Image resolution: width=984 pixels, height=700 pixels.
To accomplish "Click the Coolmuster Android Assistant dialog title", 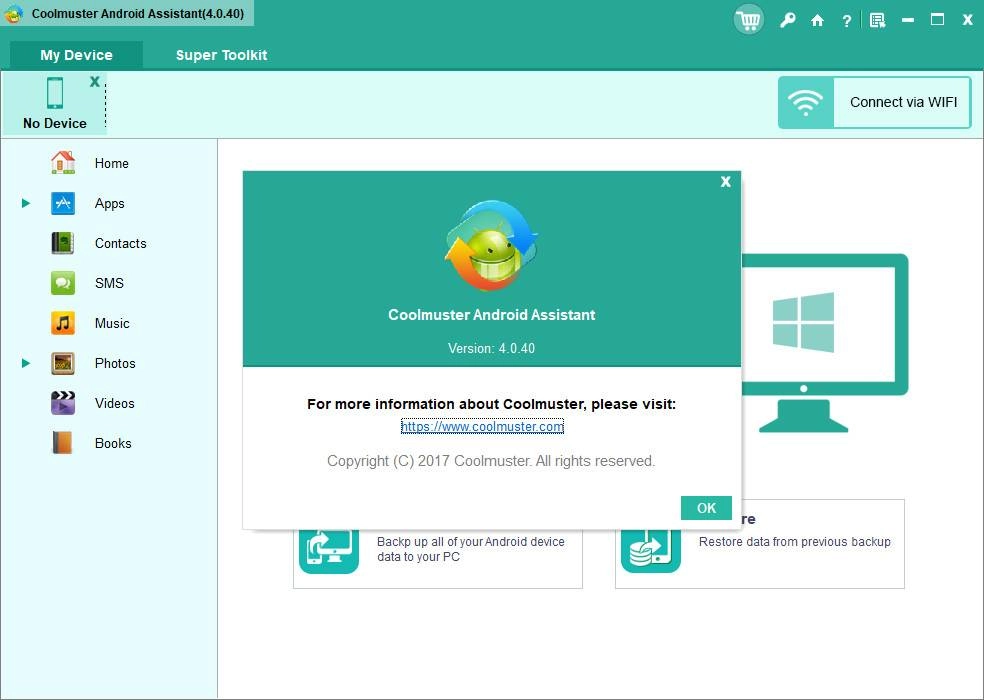I will coord(491,315).
